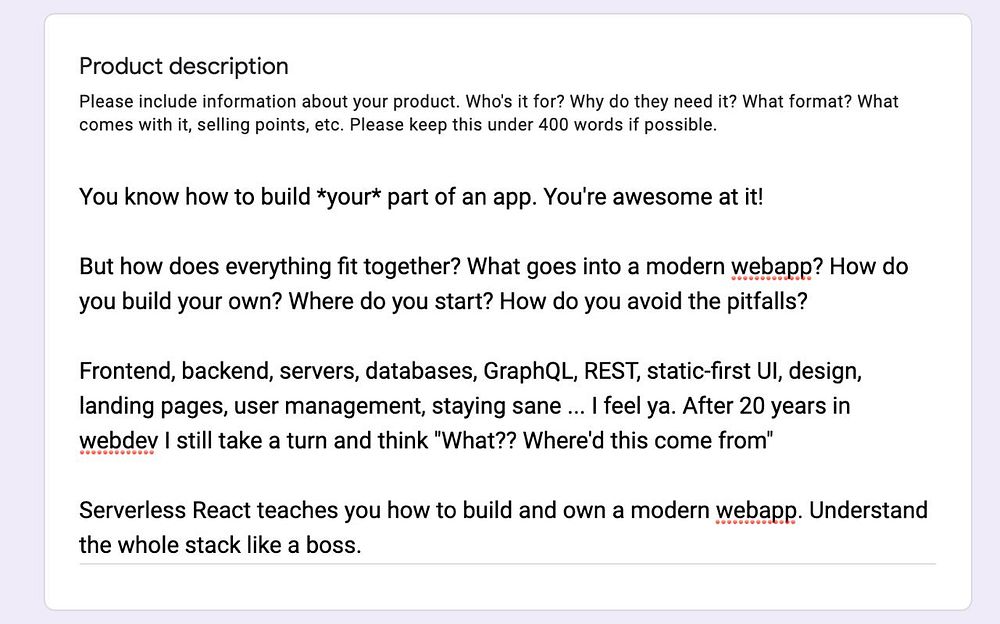The image size is (1000, 624).
Task: Place cursor after "like a boss."
Action: 361,546
